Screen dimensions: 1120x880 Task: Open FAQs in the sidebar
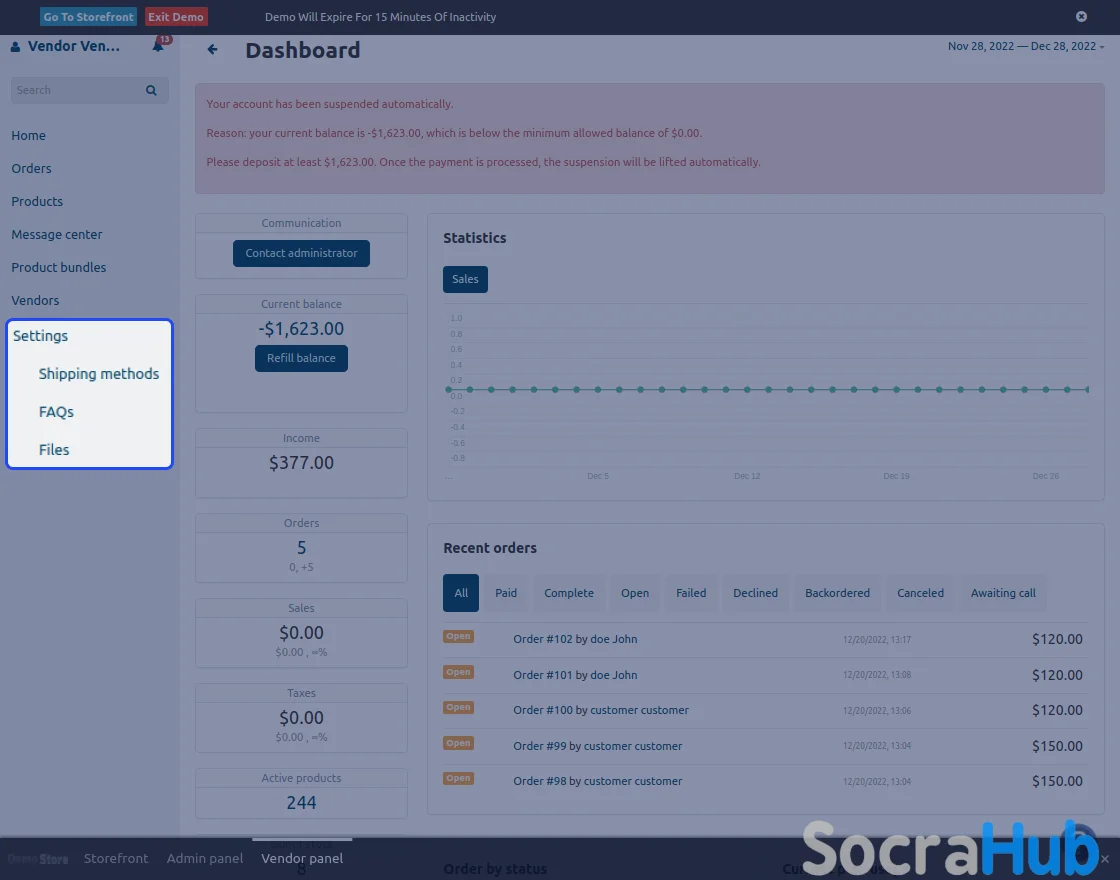pyautogui.click(x=56, y=412)
